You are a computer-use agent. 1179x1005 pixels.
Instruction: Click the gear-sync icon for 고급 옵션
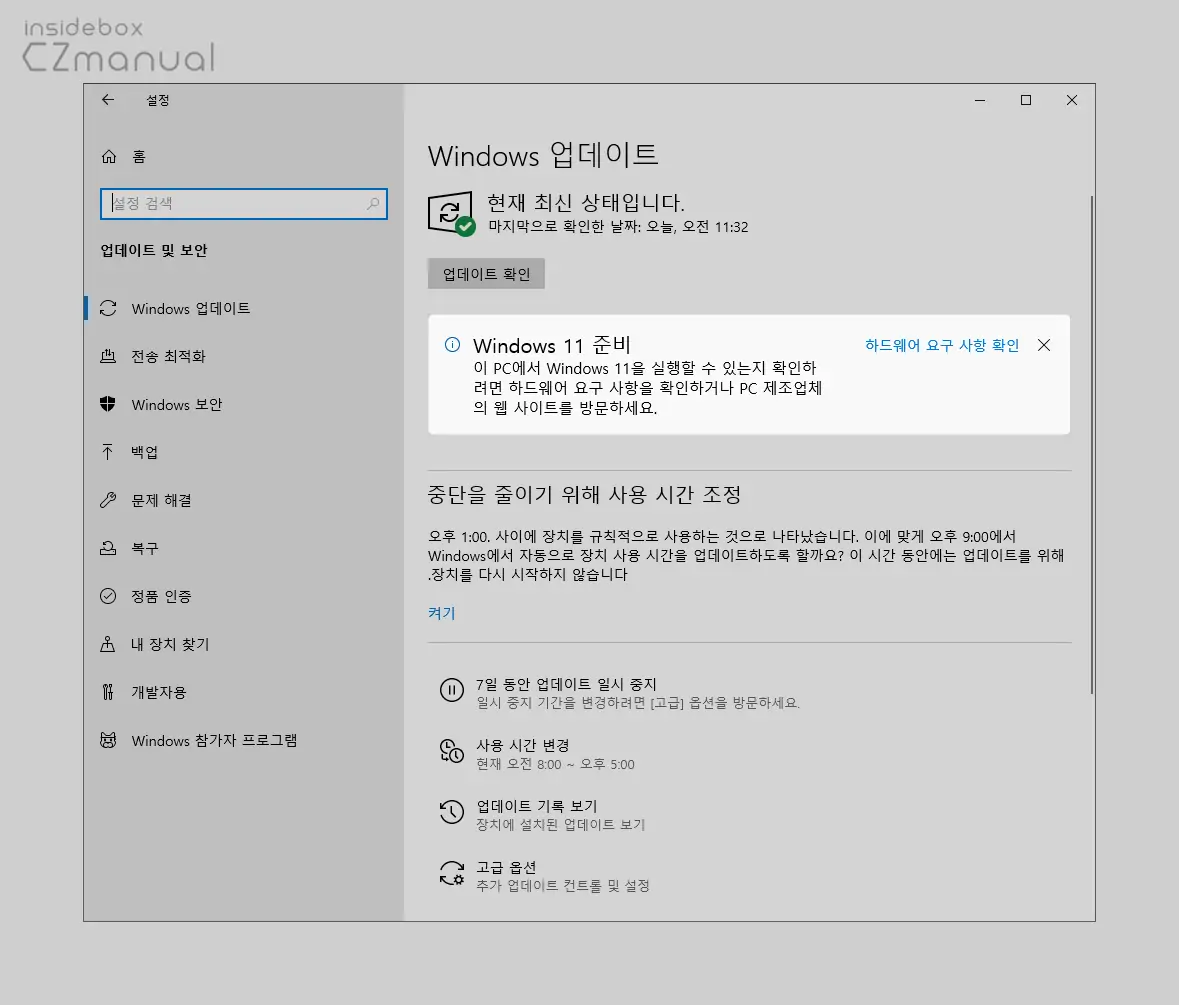(452, 873)
